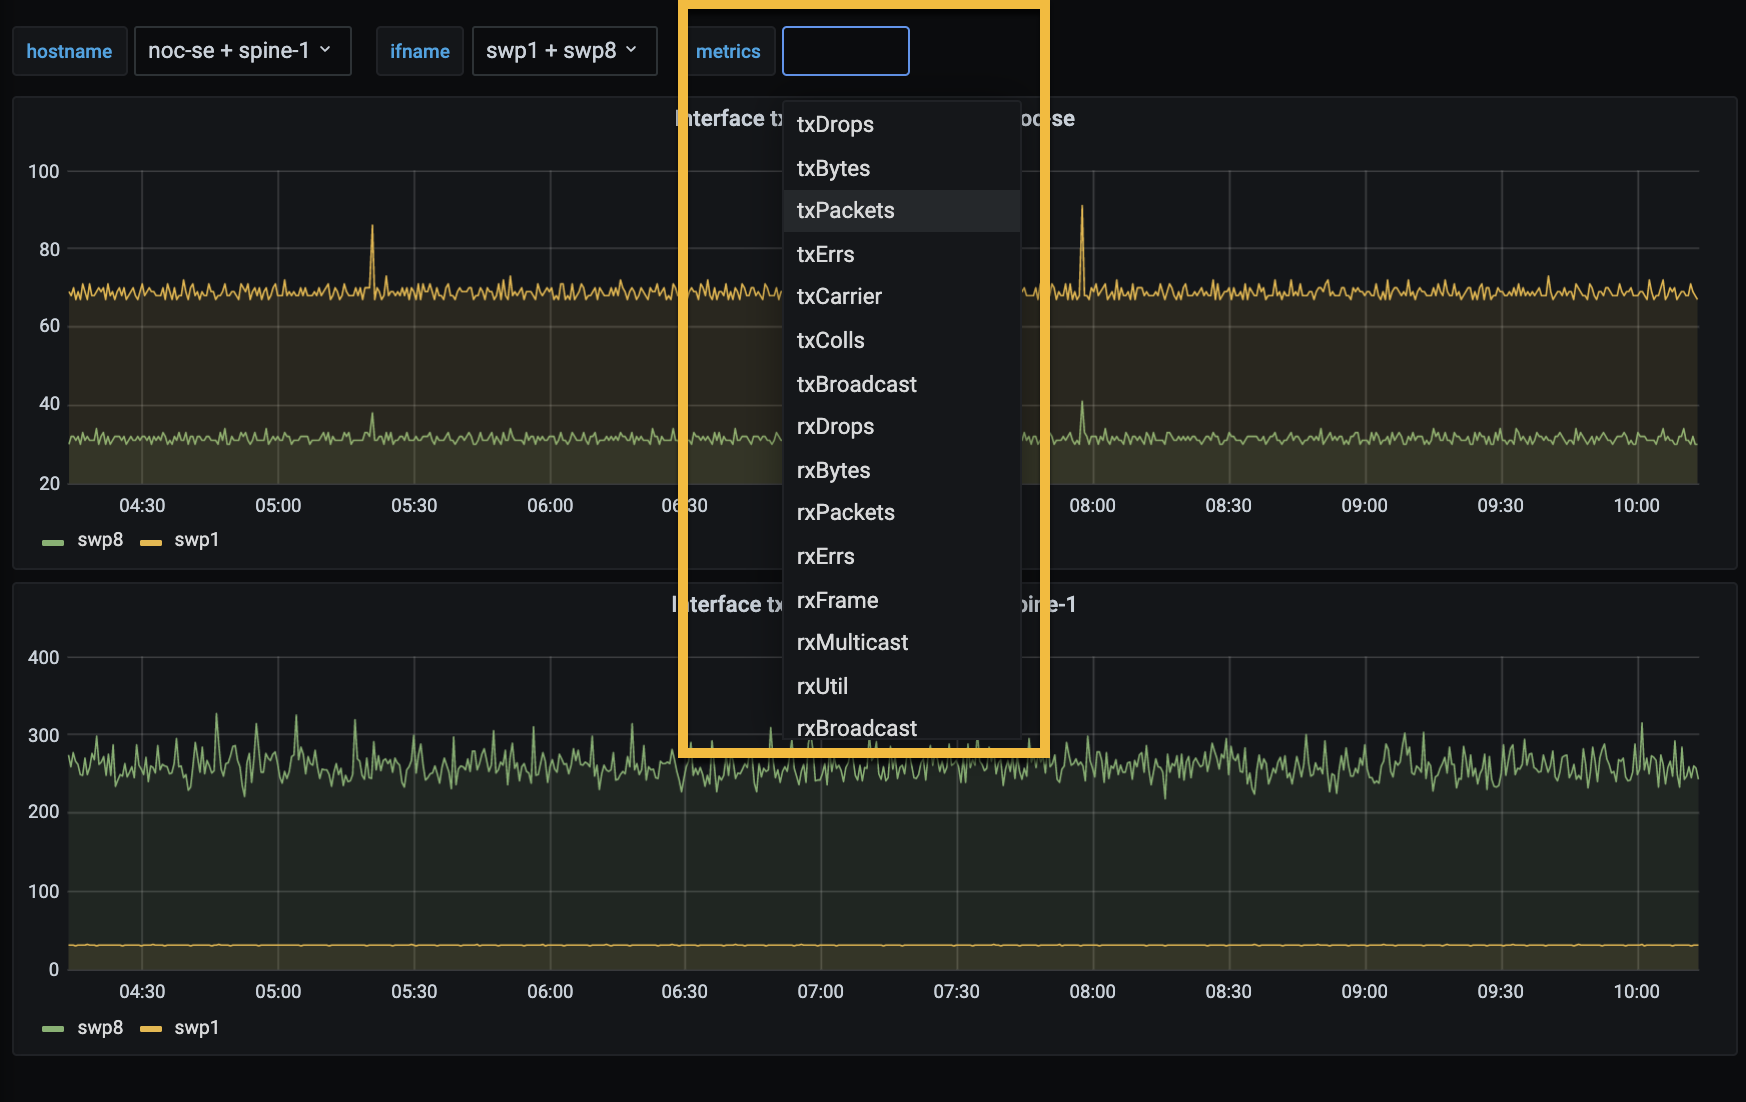Select the highlighted txPackets option
This screenshot has height=1102, width=1746.
click(x=846, y=210)
